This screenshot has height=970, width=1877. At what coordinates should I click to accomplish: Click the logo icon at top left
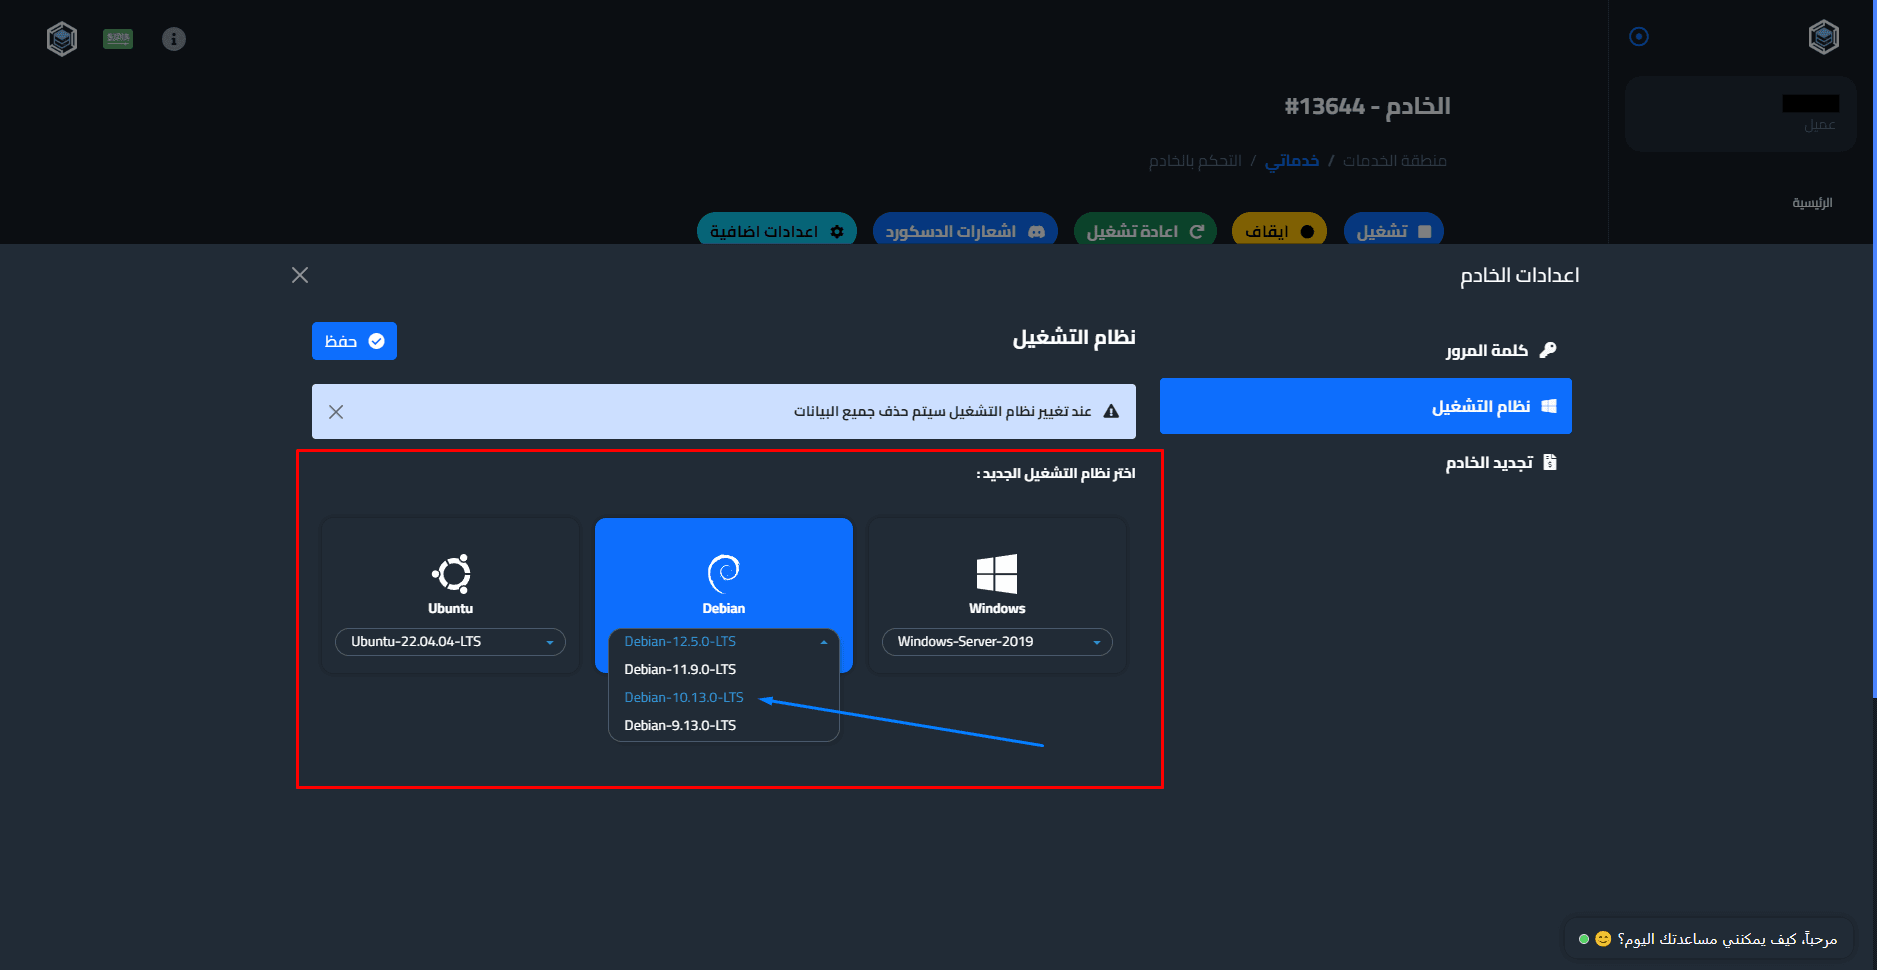(x=62, y=39)
